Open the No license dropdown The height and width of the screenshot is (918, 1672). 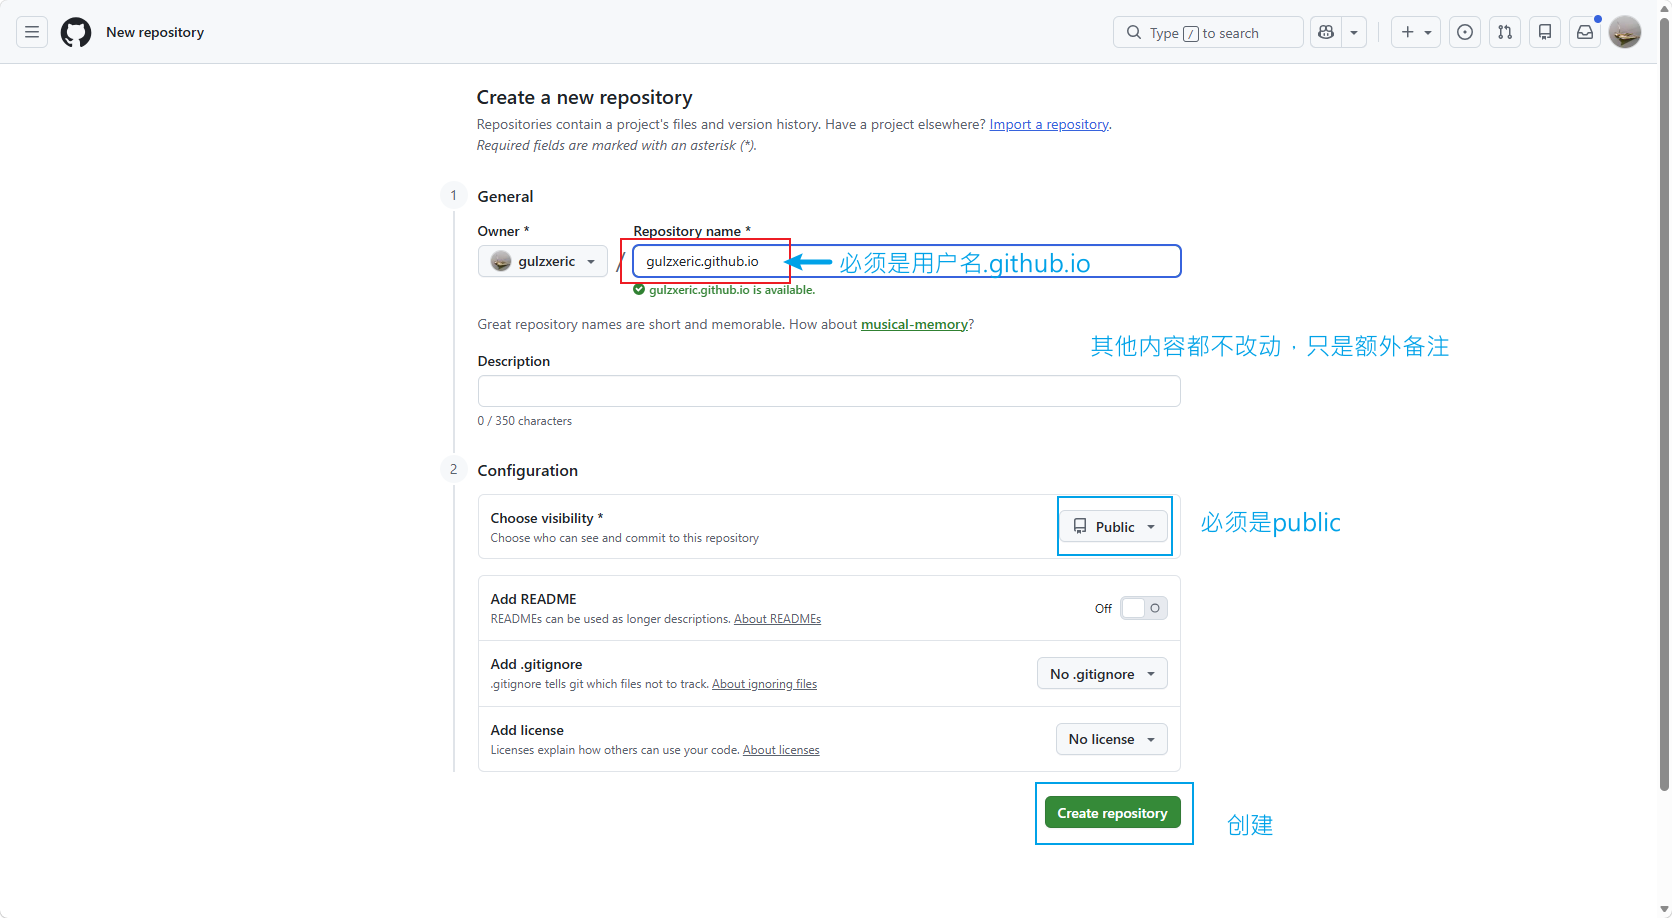1111,739
